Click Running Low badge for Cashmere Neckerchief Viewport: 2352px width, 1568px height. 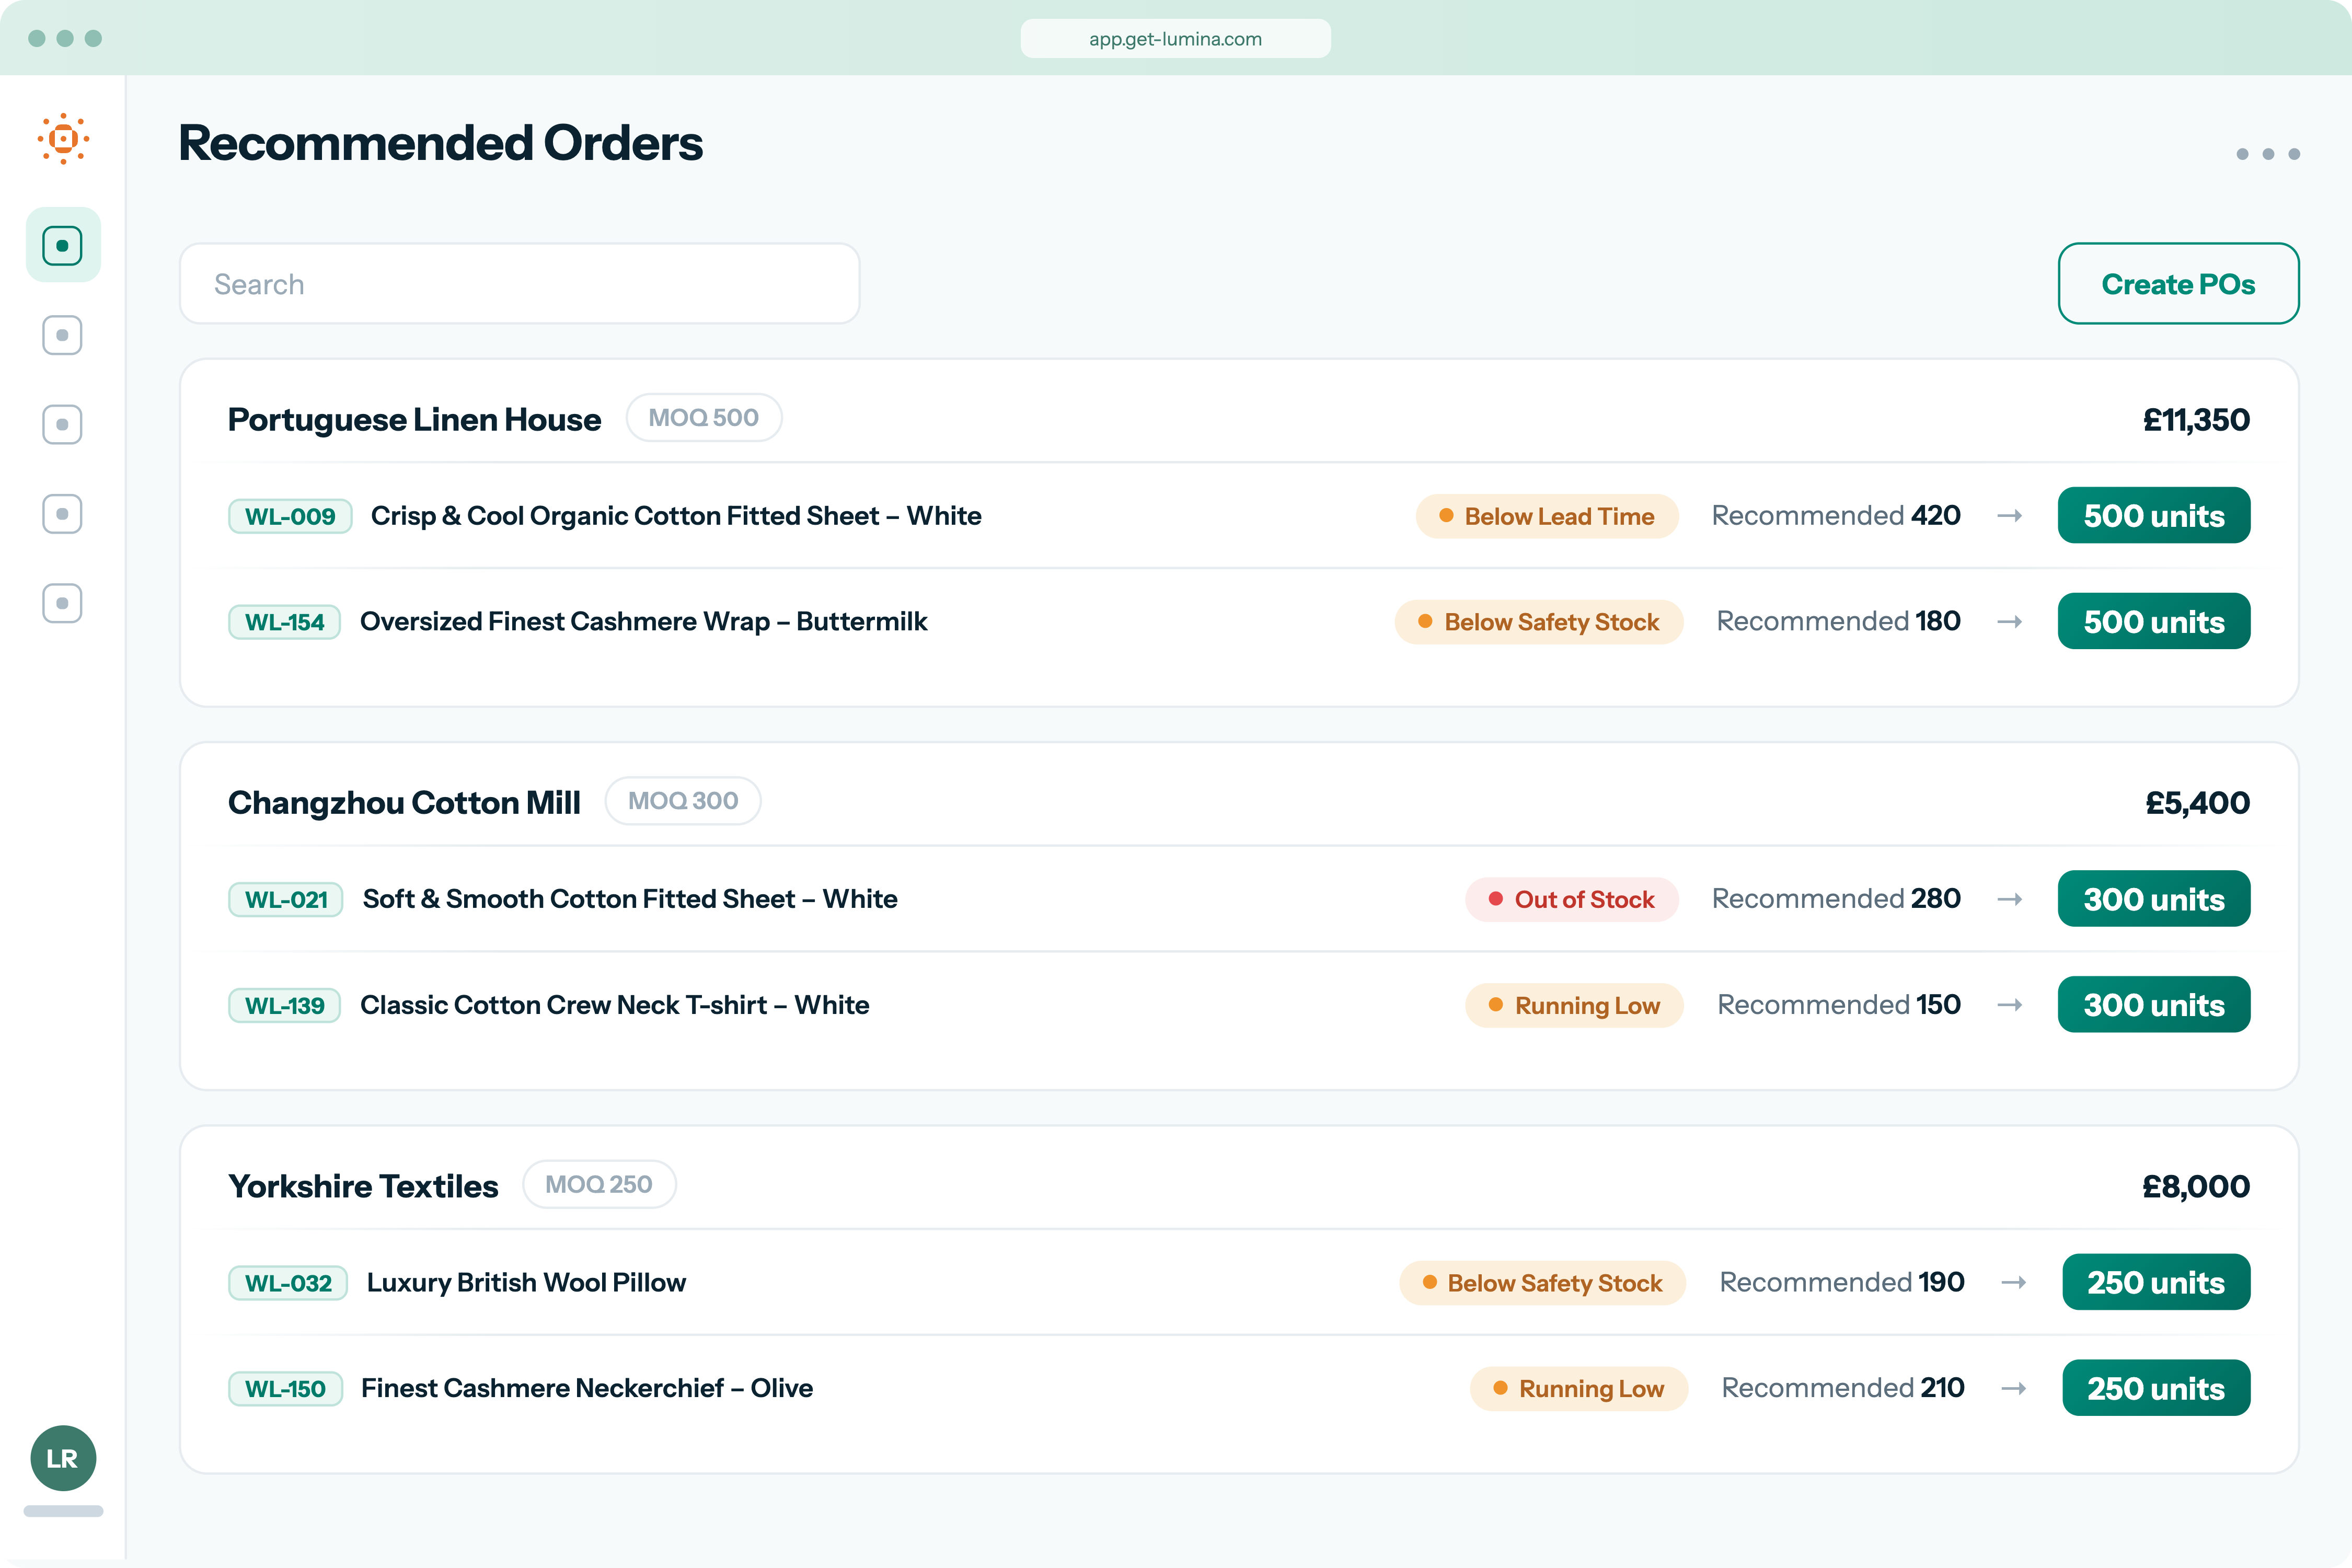1579,1388
